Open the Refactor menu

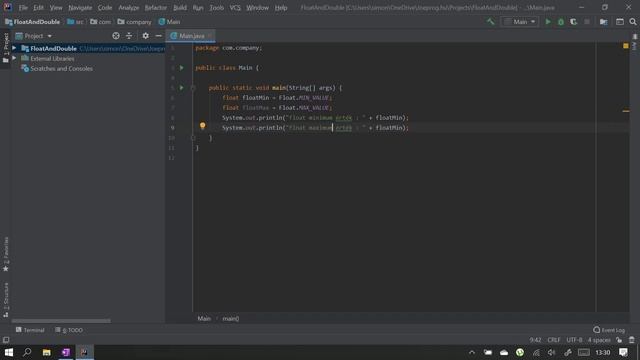pos(156,7)
